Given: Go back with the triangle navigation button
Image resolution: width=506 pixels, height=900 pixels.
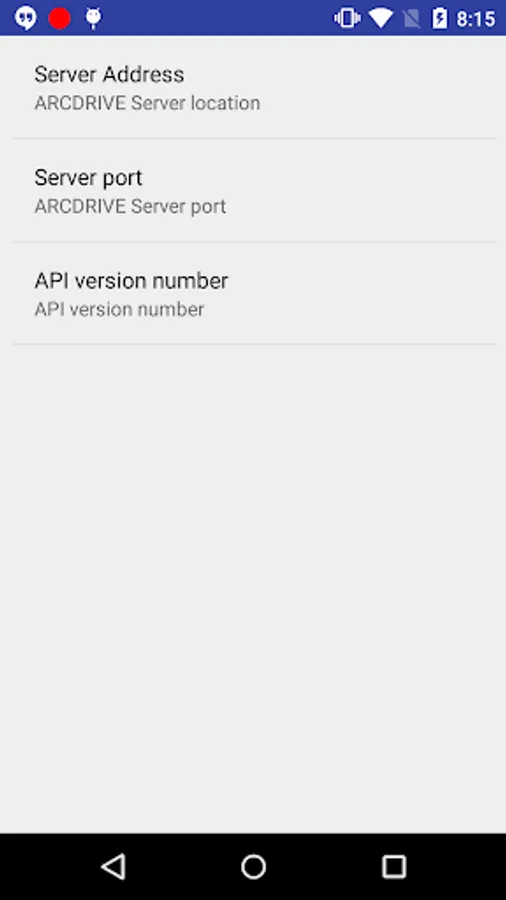Looking at the screenshot, I should (113, 866).
